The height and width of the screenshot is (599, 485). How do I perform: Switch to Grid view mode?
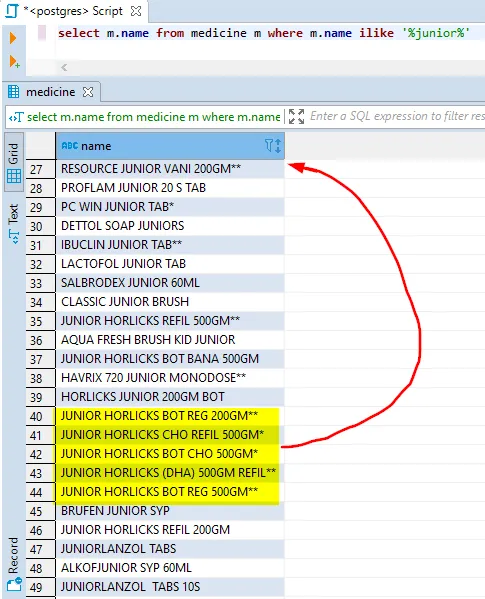14,162
